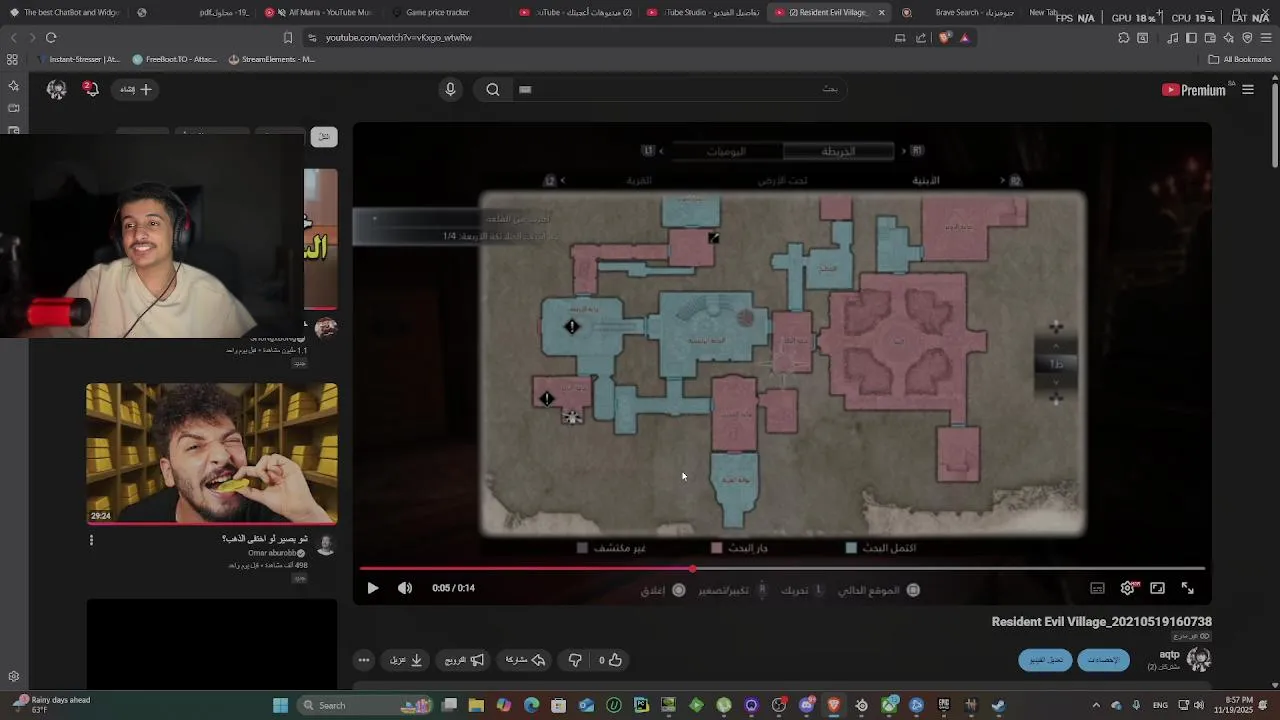Dislike the video with thumbs down

(575, 660)
